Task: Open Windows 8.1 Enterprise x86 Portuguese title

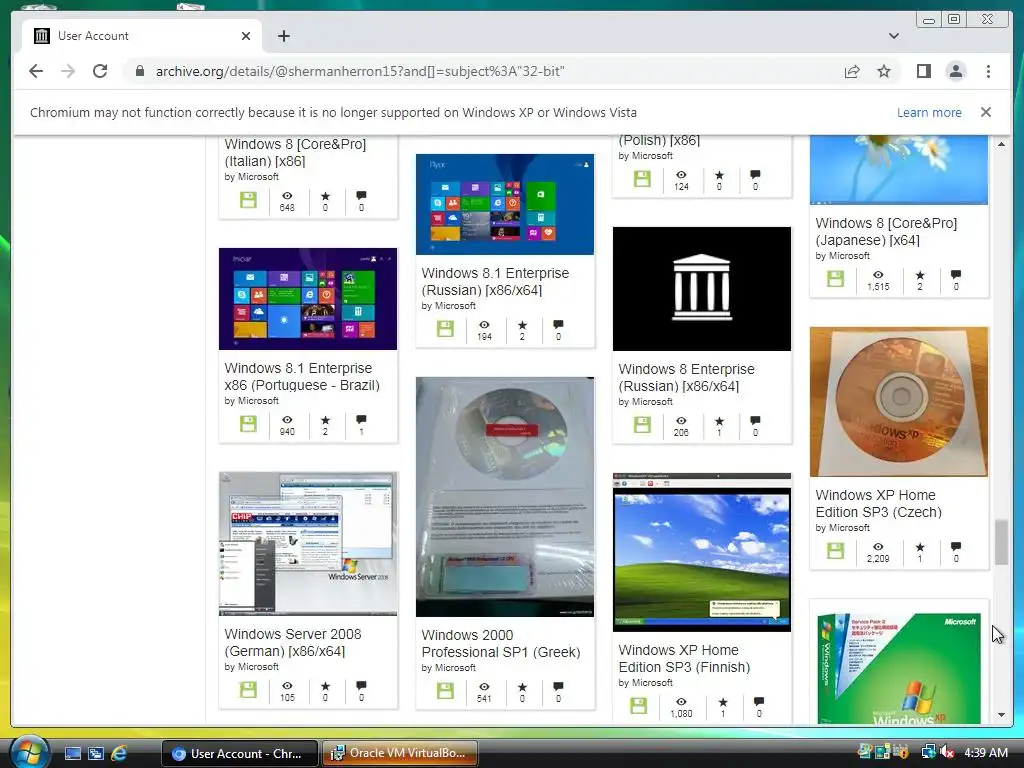Action: (302, 376)
